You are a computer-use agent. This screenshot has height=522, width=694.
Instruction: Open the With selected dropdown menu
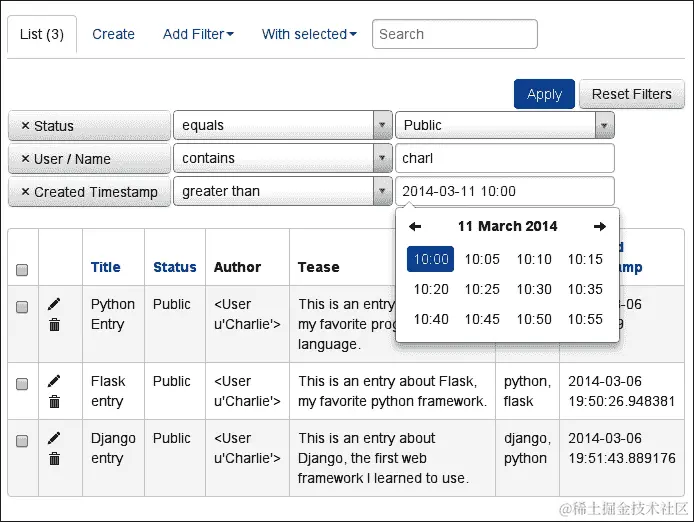[x=309, y=34]
